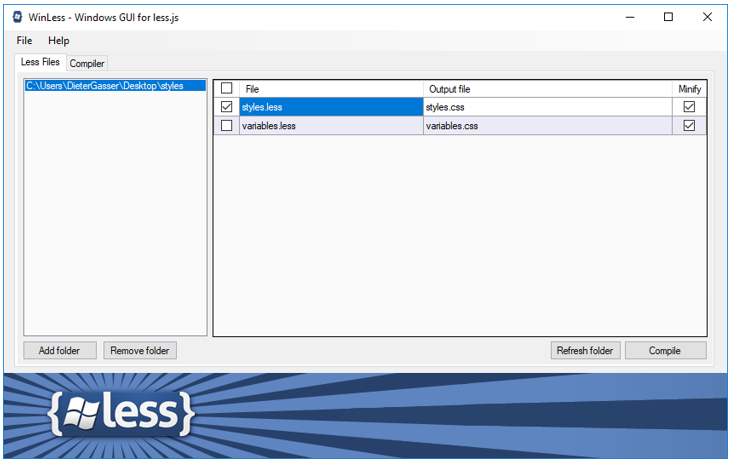Image resolution: width=733 pixels, height=464 pixels.
Task: Select the variables.less file row
Action: click(330, 126)
